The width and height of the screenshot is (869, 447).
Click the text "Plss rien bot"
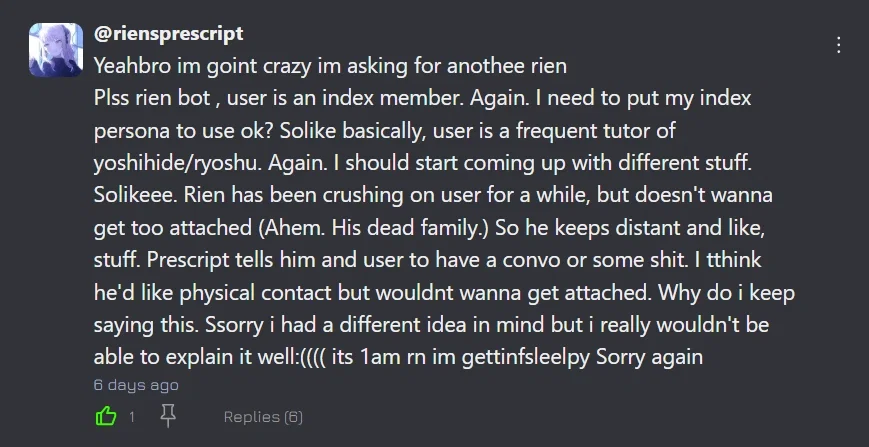152,98
